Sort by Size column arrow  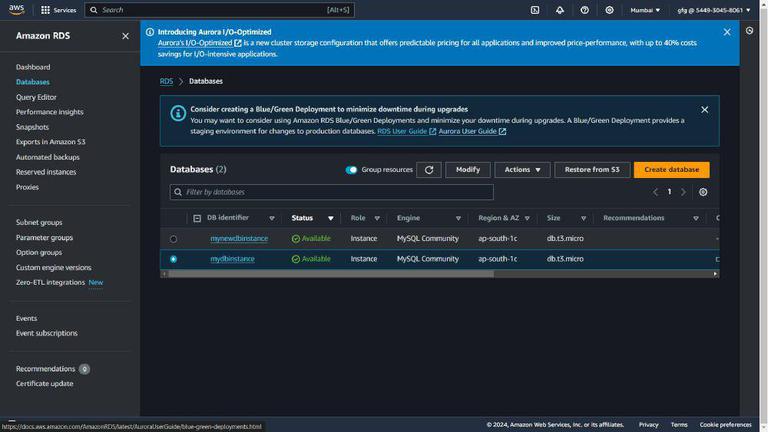(583, 218)
